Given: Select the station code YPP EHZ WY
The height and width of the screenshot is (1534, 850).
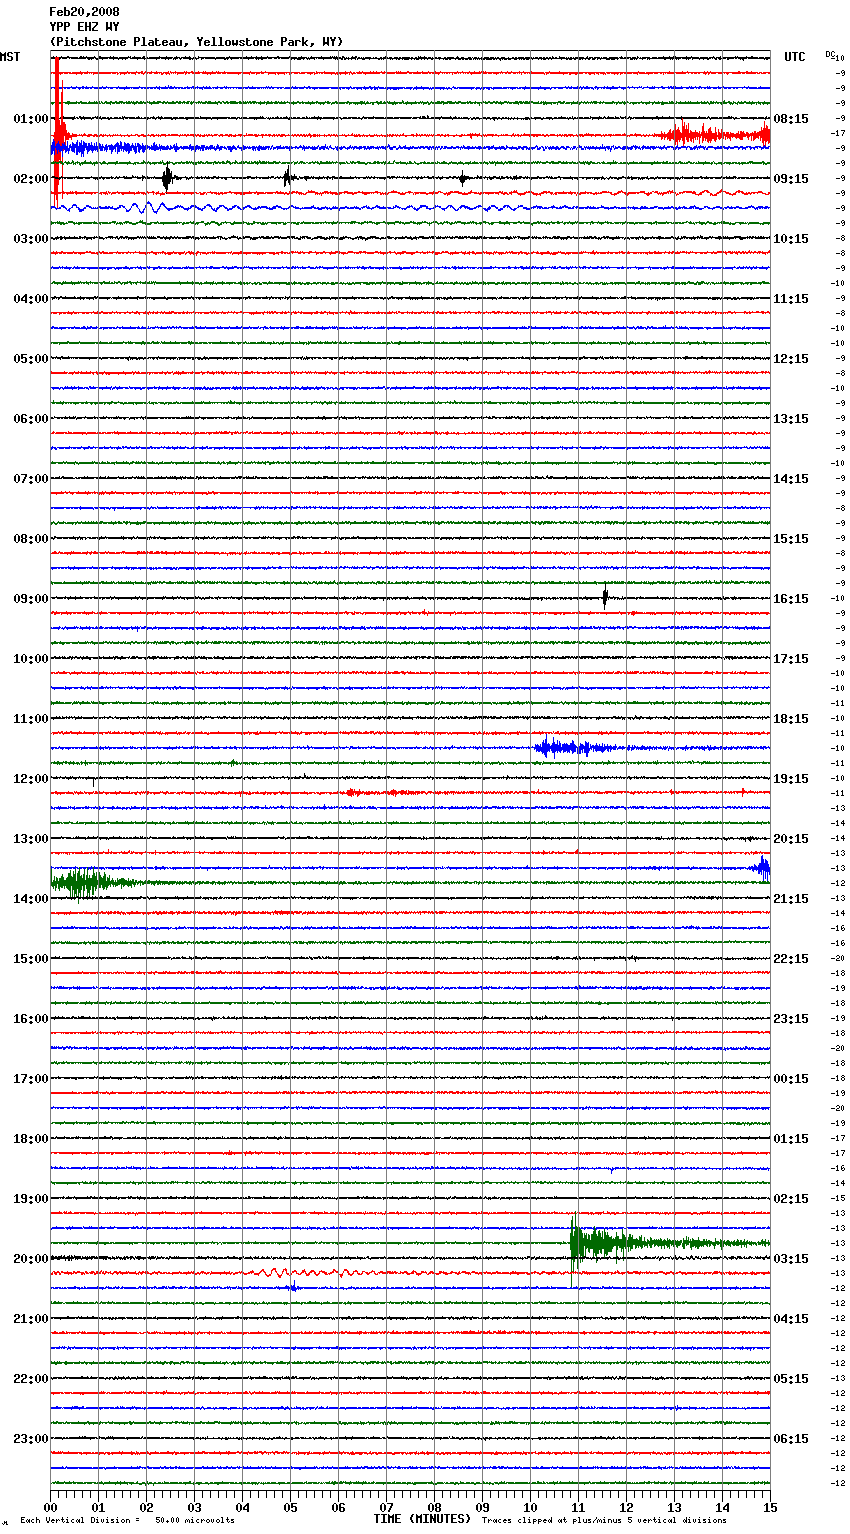Looking at the screenshot, I should pos(84,27).
